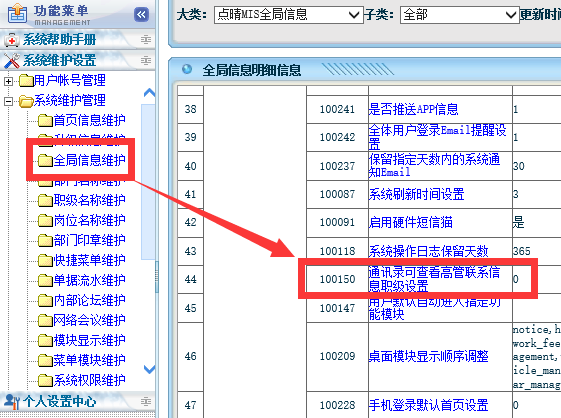Collapse the sidebar with double-arrow icon
This screenshot has width=561, height=418.
pos(141,15)
